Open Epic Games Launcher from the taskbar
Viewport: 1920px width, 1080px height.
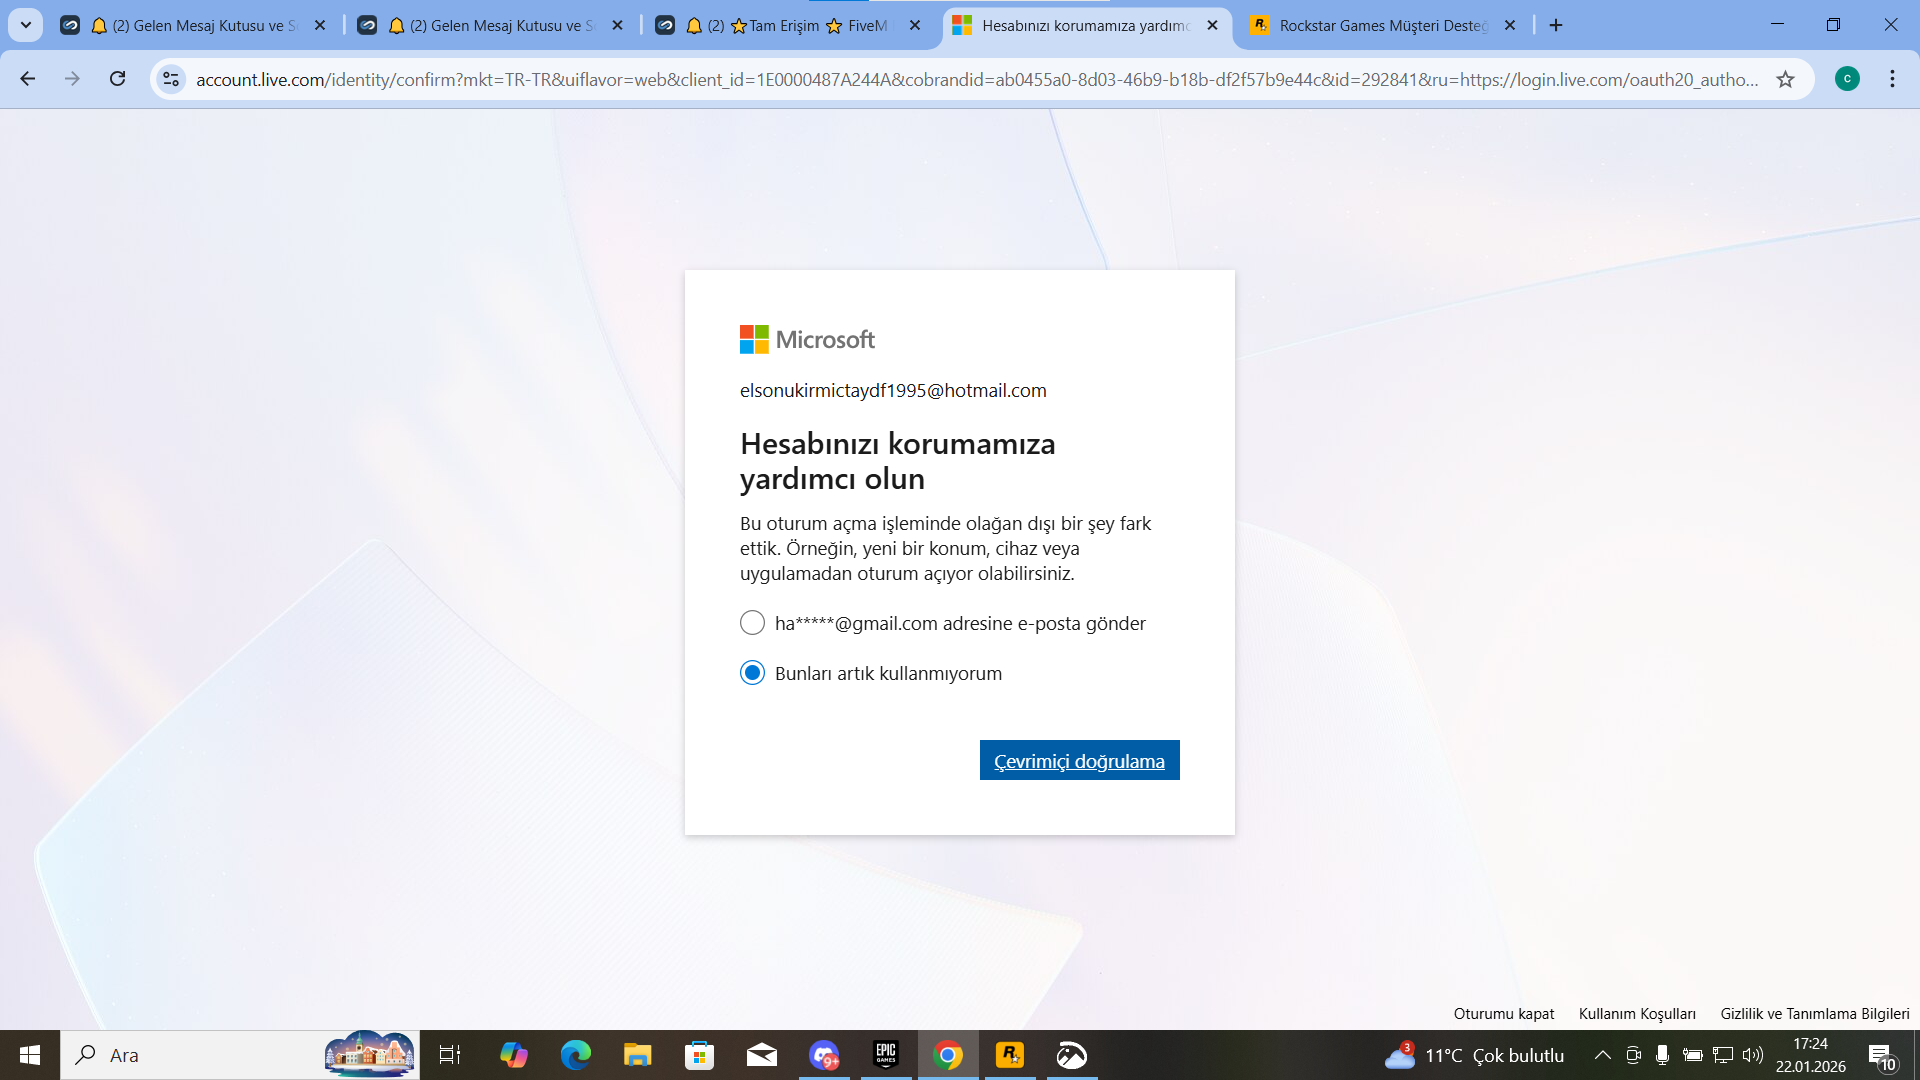(x=886, y=1055)
